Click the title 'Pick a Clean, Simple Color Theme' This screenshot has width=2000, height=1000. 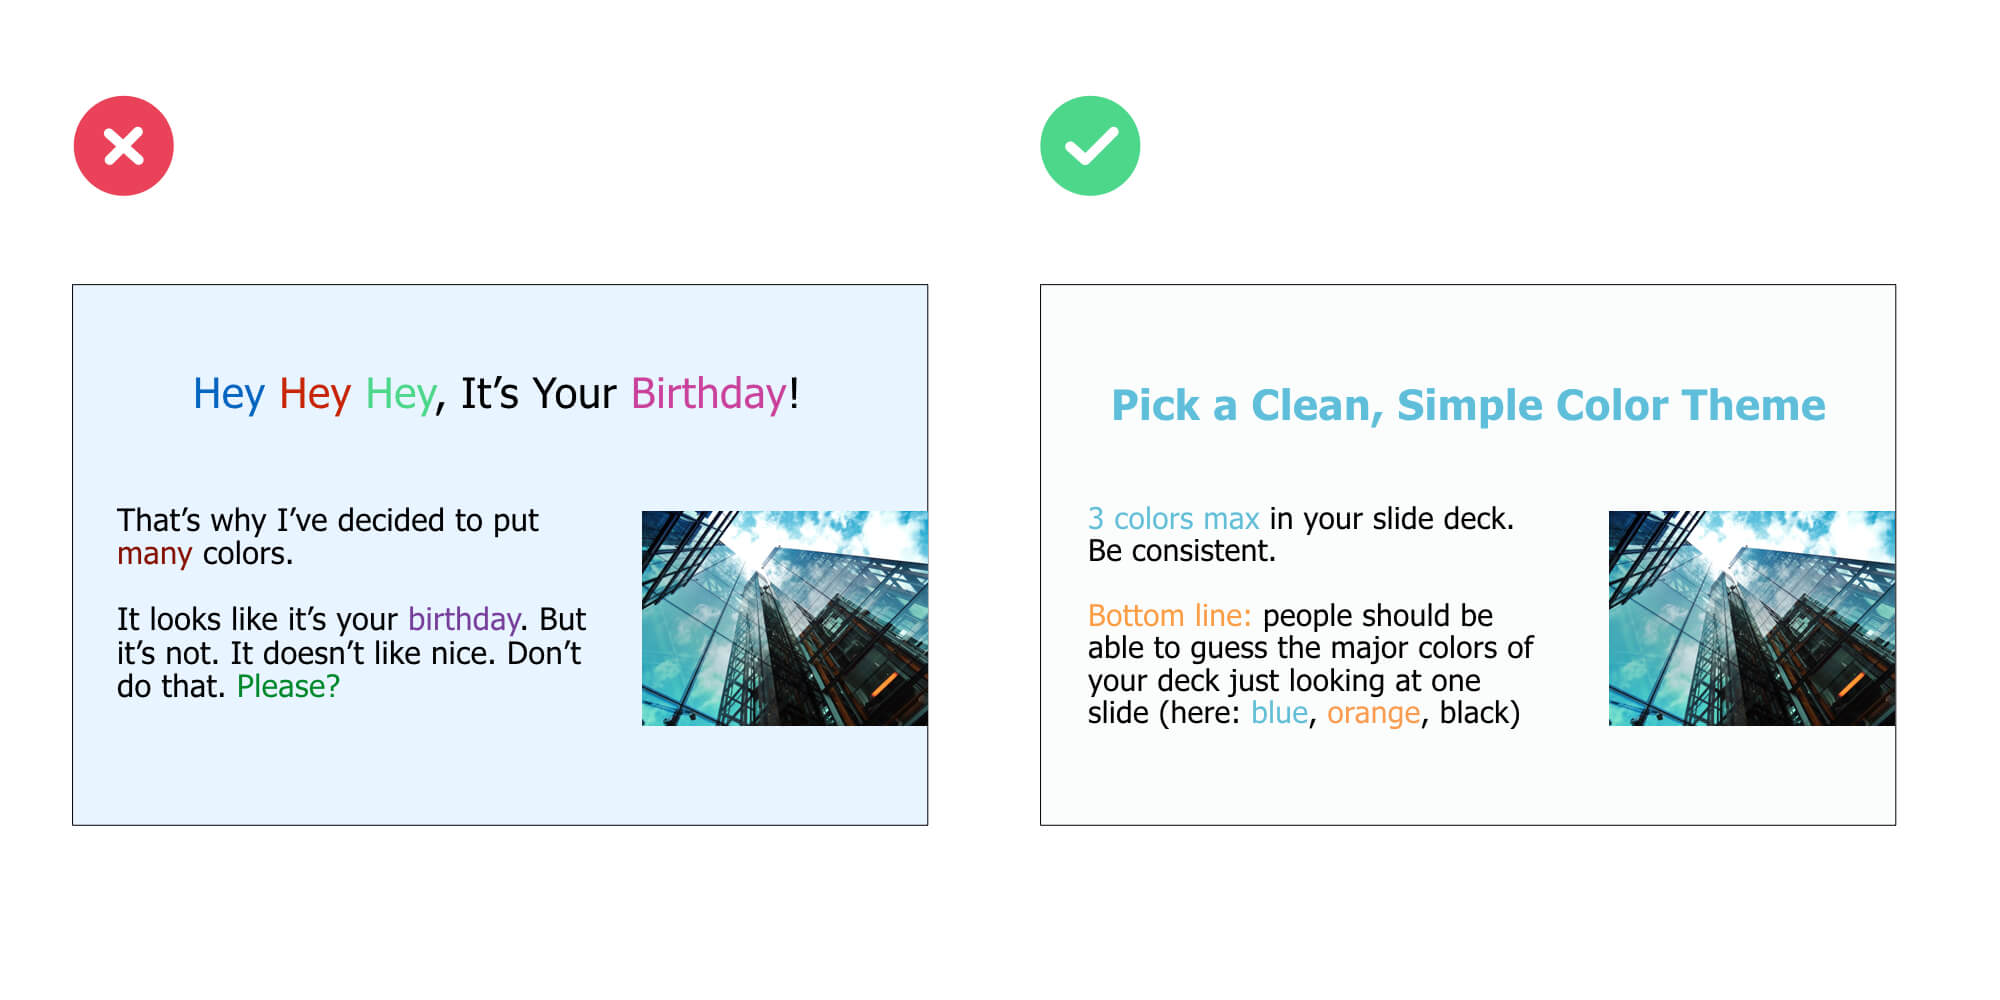1468,405
